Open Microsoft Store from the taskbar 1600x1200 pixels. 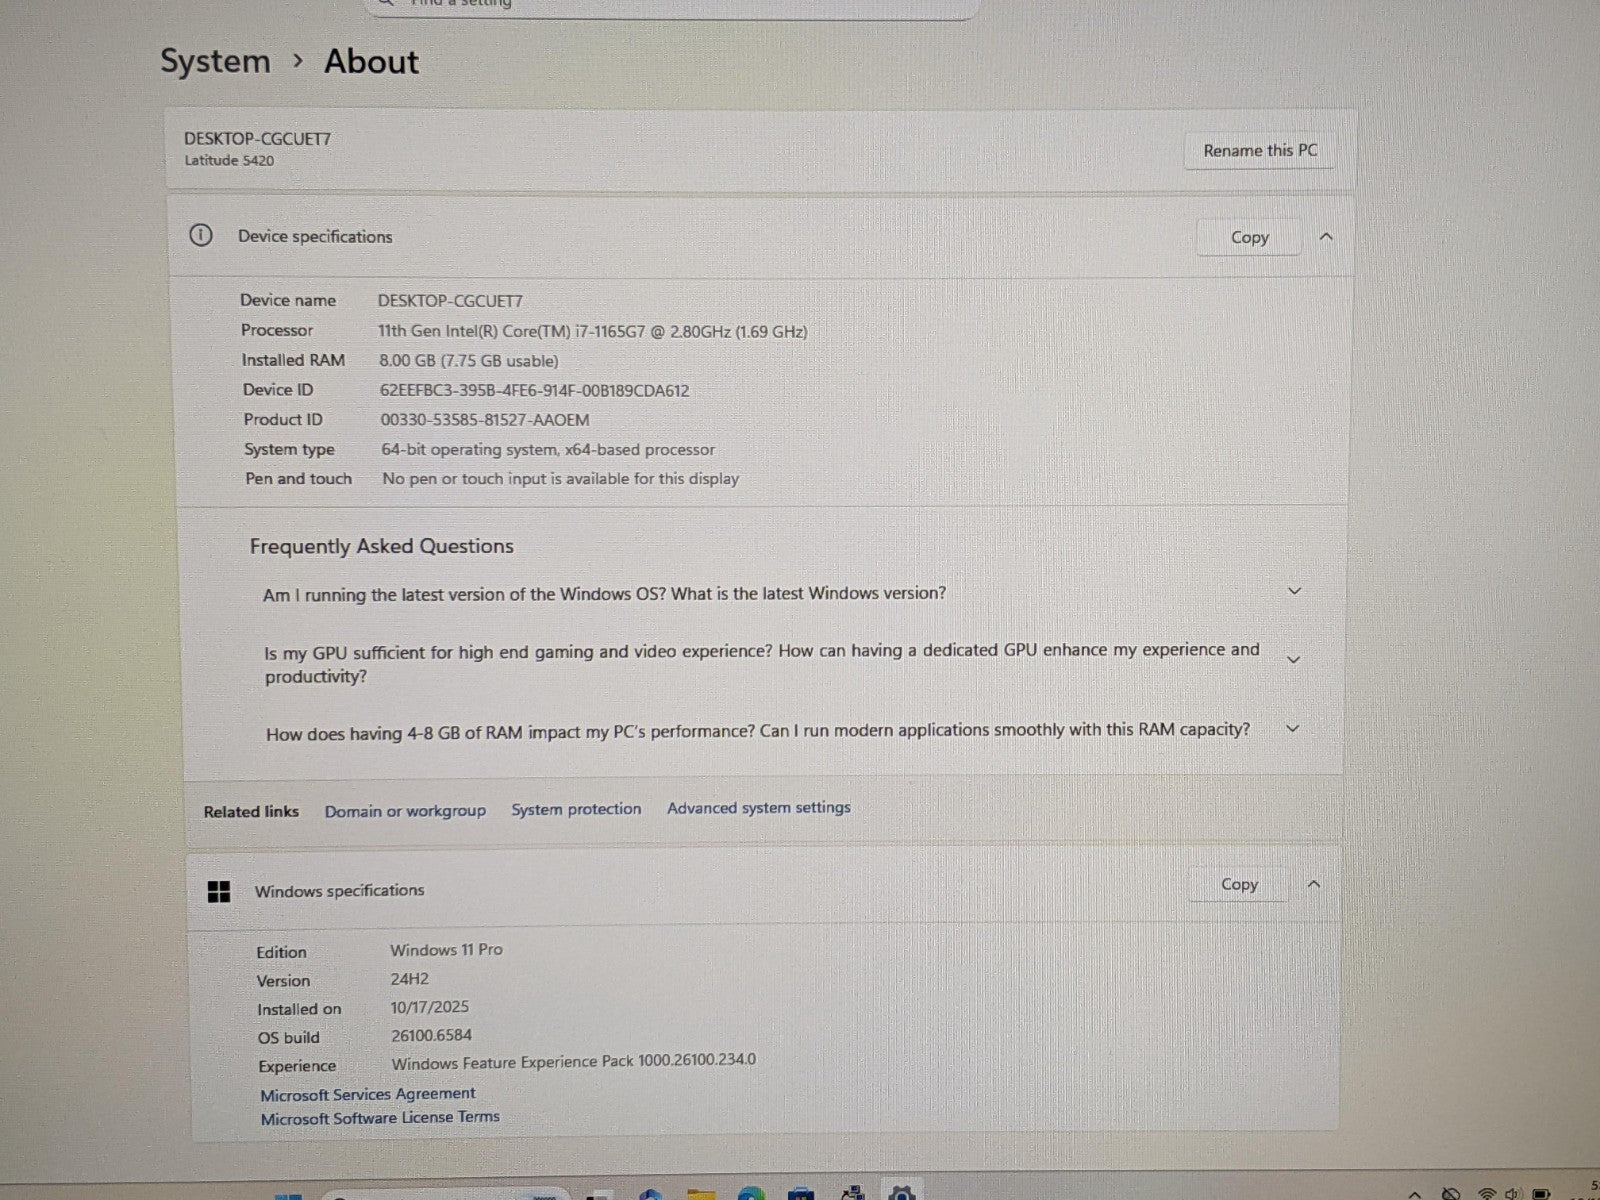pos(801,1194)
